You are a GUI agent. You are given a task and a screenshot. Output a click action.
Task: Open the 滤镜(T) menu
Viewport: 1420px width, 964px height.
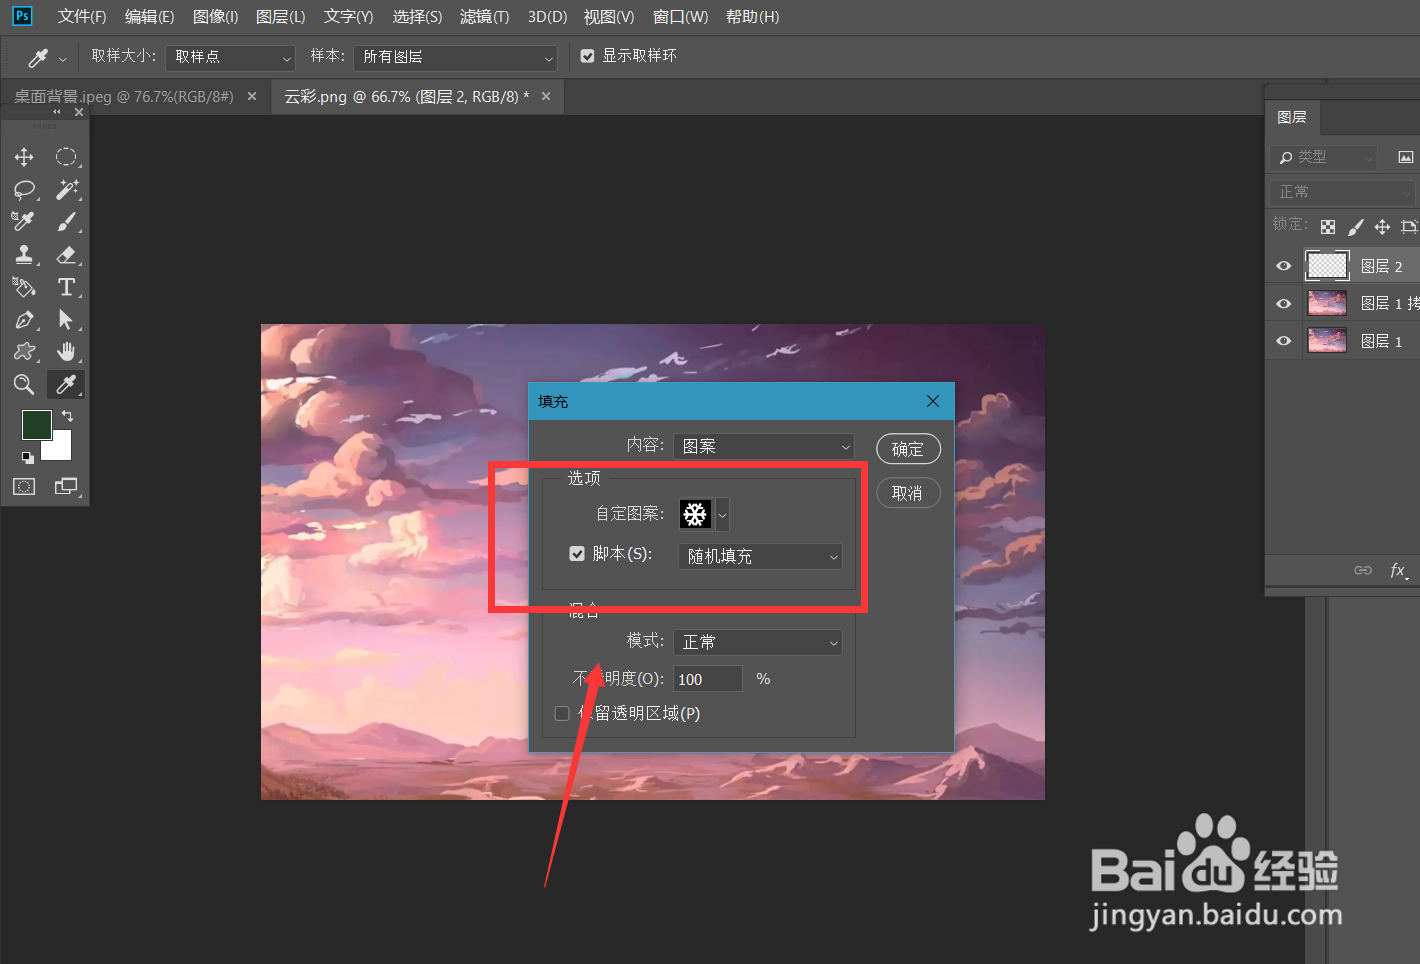[x=484, y=17]
